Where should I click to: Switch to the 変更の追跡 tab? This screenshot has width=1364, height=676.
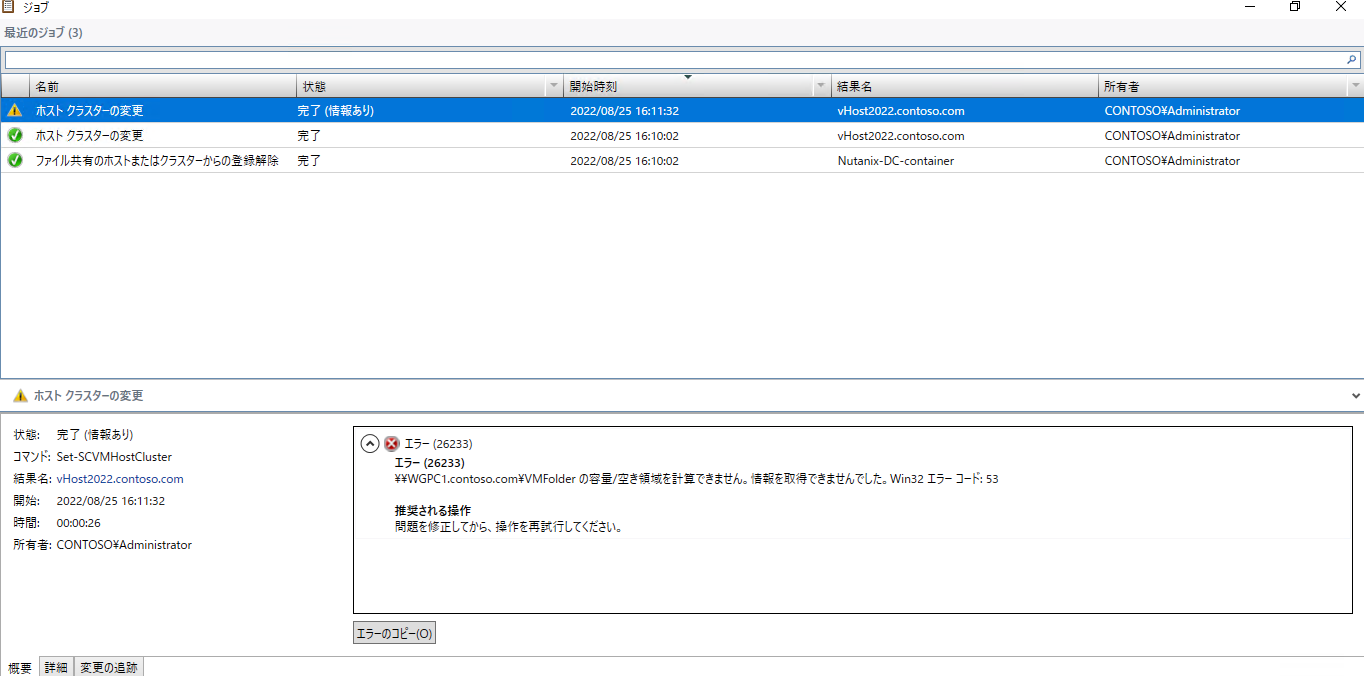(109, 667)
